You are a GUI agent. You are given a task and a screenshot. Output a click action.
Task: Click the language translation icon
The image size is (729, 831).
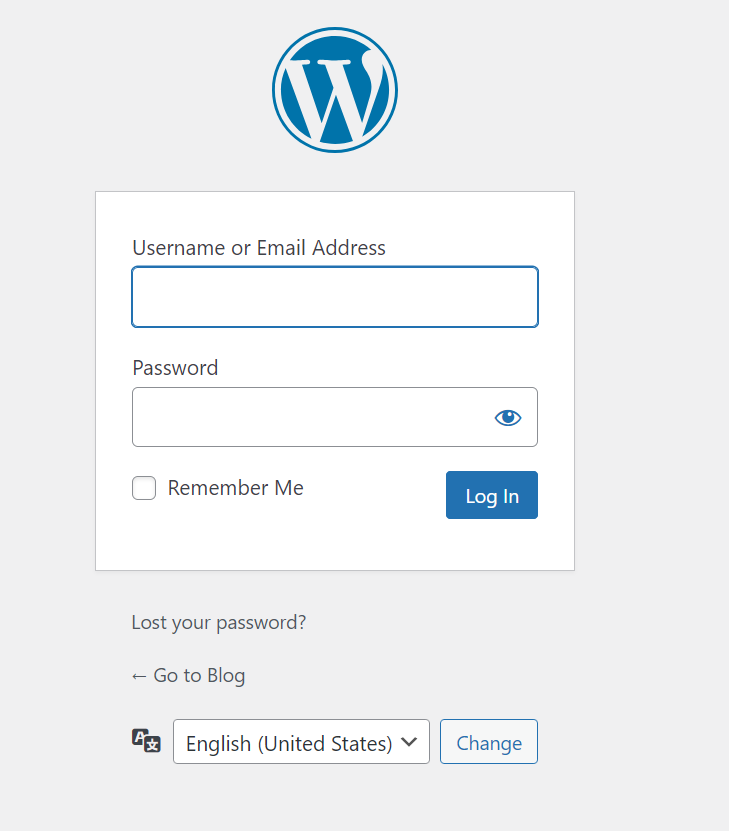146,741
